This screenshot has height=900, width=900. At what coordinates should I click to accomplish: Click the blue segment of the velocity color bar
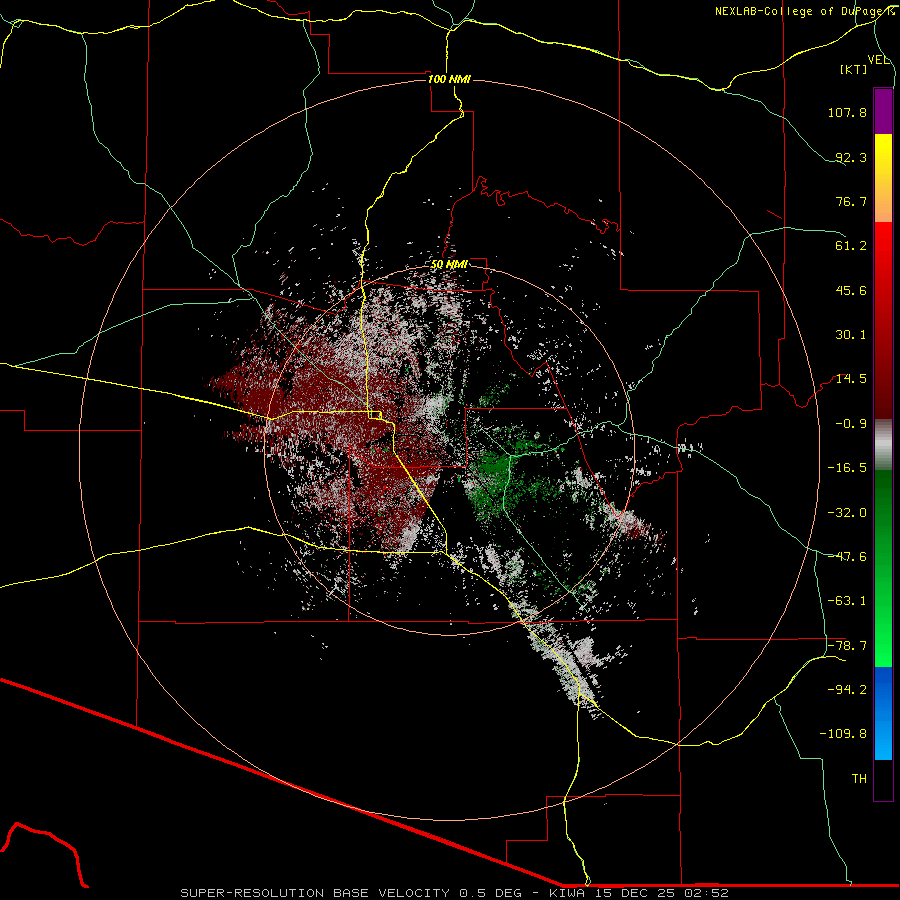pos(883,713)
